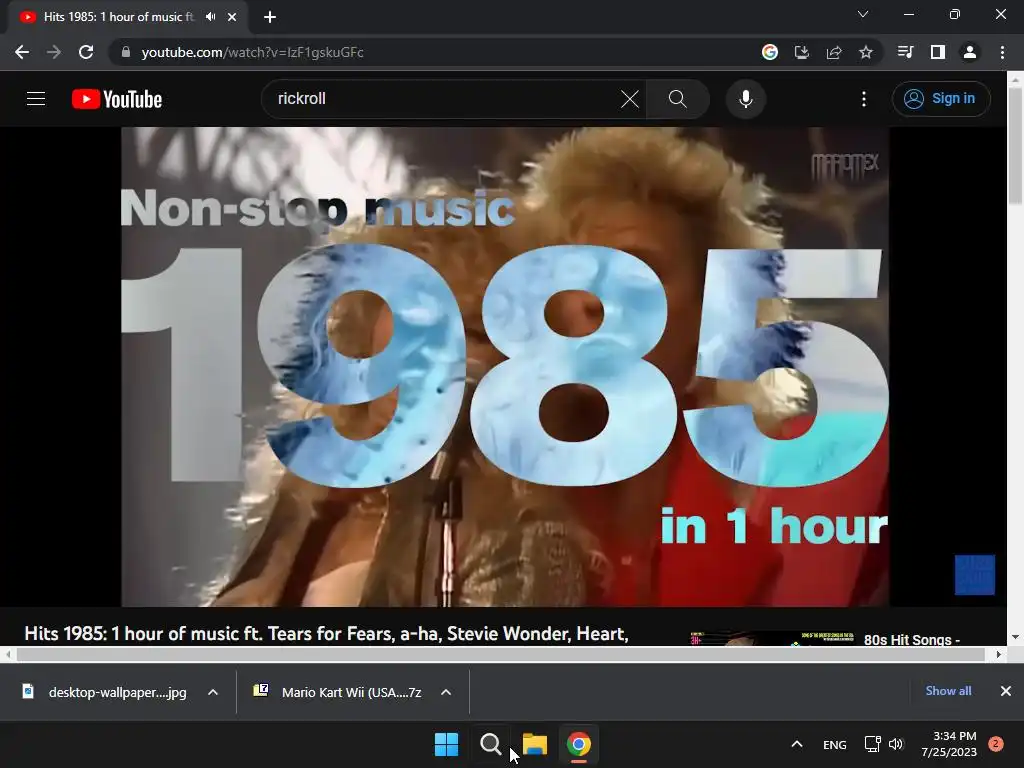Open the Chrome profile avatar menu

pyautogui.click(x=970, y=52)
